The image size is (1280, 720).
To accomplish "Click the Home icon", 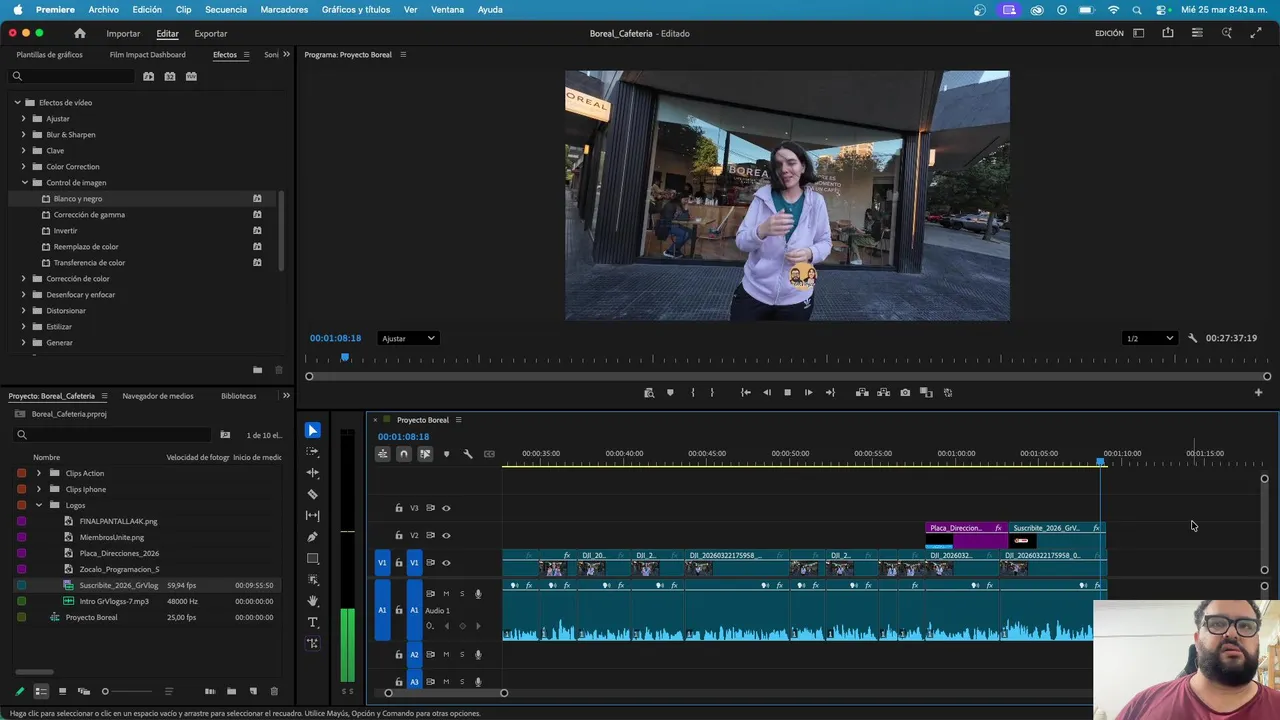I will tap(80, 33).
